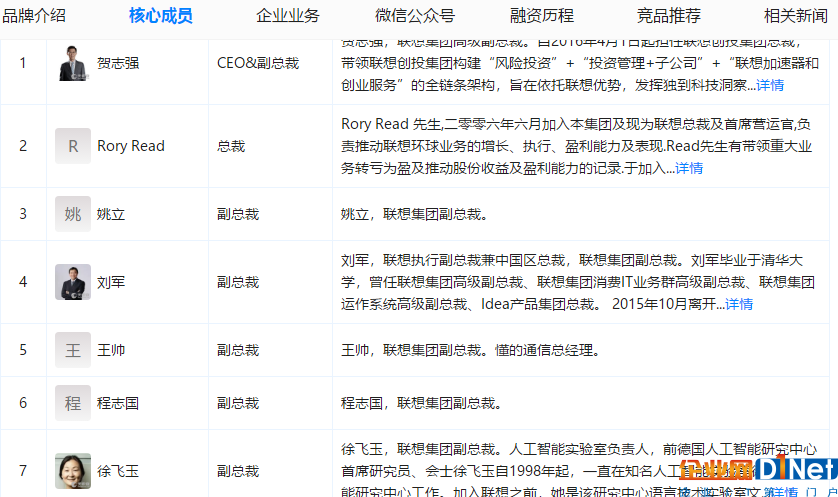
Task: Click row number 6 cell
Action: tap(23, 403)
